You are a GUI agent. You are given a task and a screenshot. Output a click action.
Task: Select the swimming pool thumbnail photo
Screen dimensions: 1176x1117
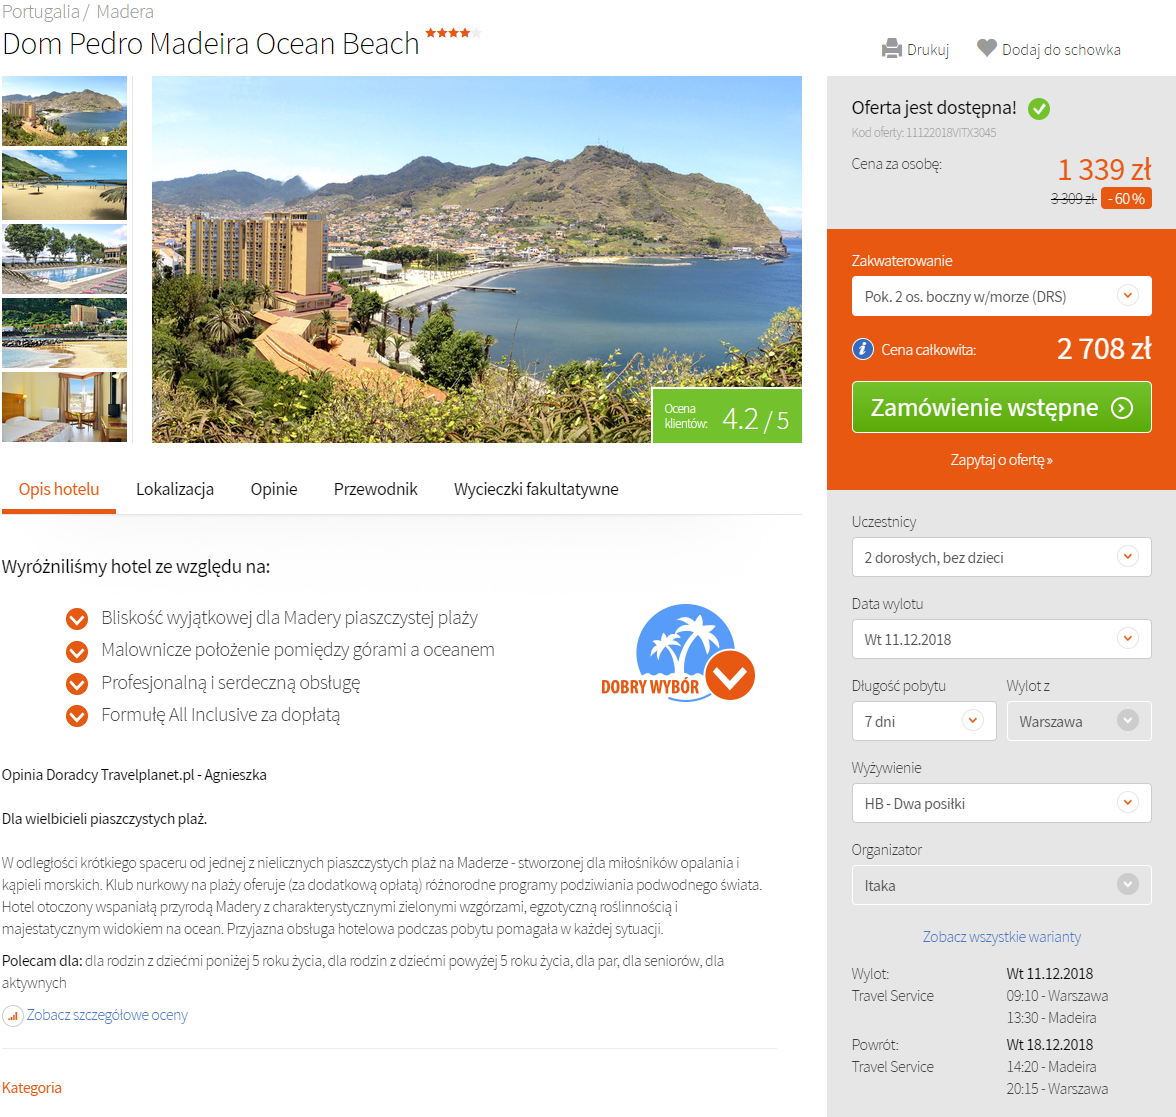(x=64, y=259)
